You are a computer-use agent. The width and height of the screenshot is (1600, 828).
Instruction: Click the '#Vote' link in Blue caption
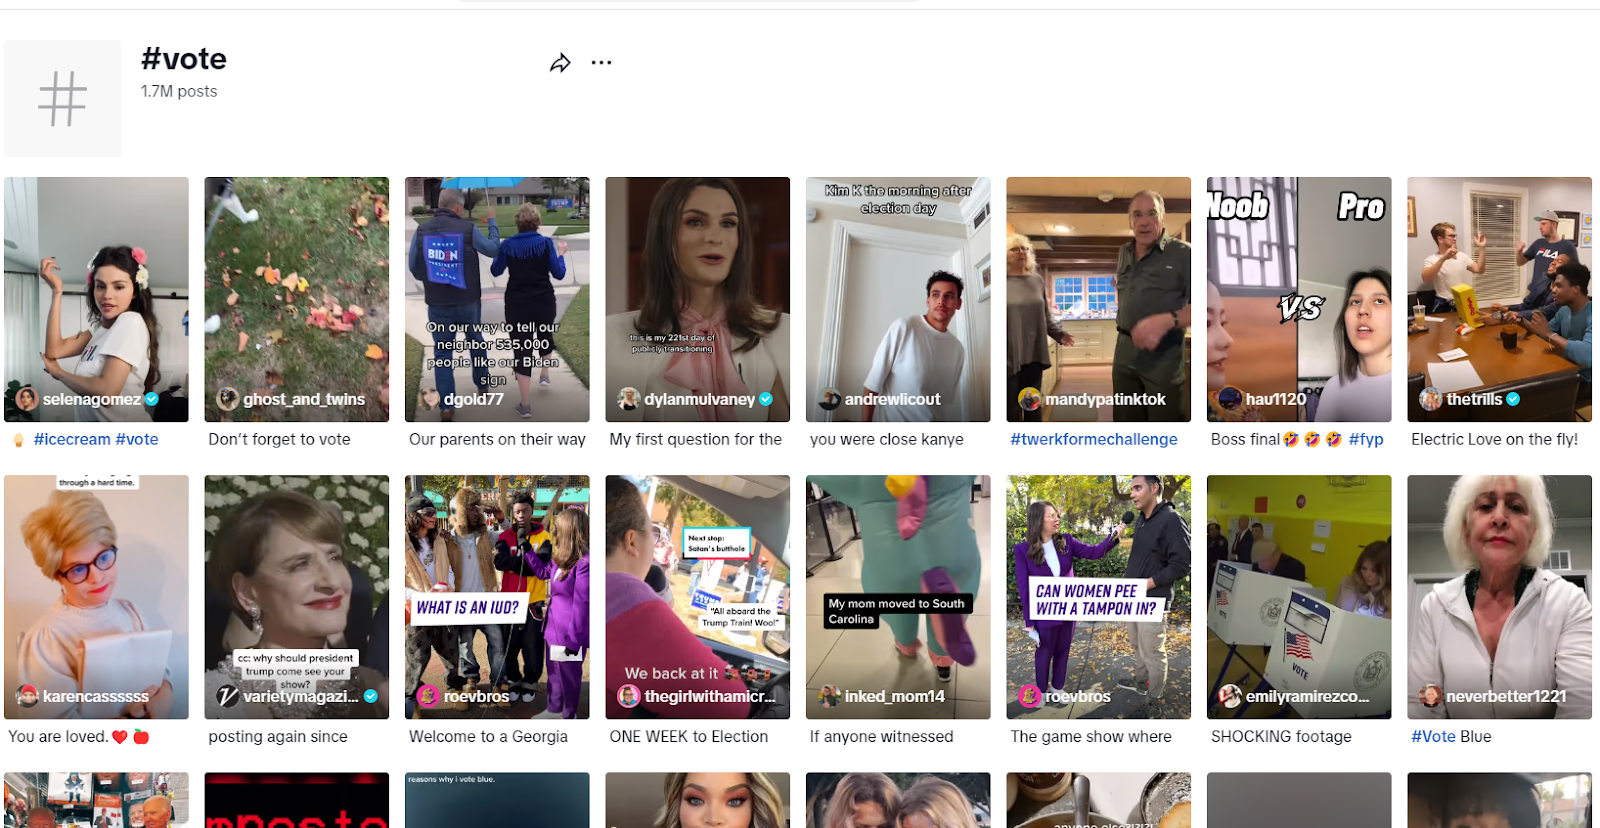pos(1433,736)
